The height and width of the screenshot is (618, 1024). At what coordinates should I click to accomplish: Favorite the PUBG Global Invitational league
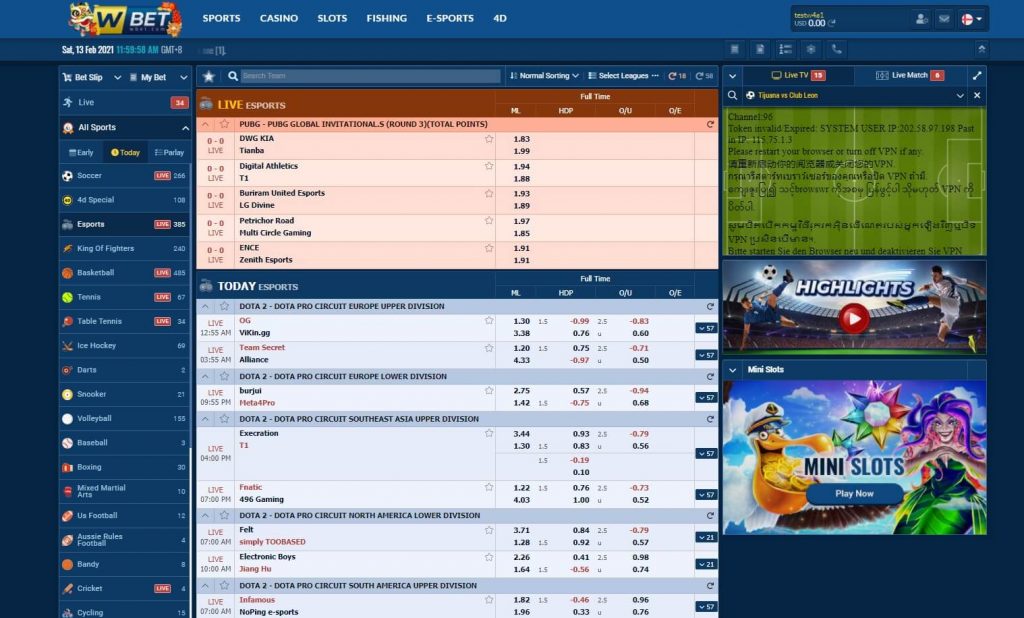click(x=225, y=124)
